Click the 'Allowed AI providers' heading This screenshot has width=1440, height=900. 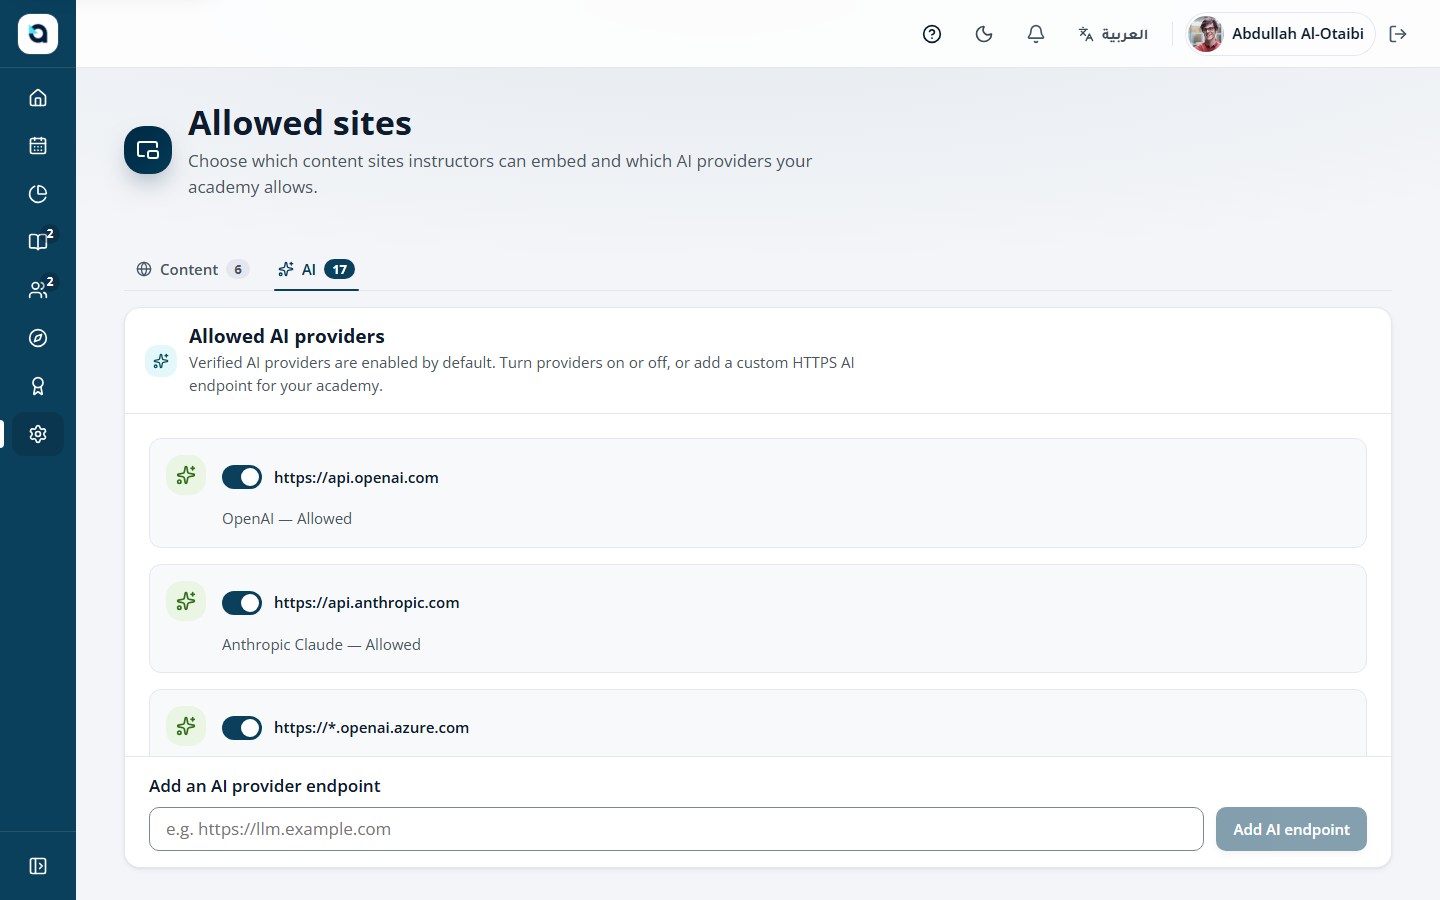click(x=287, y=336)
